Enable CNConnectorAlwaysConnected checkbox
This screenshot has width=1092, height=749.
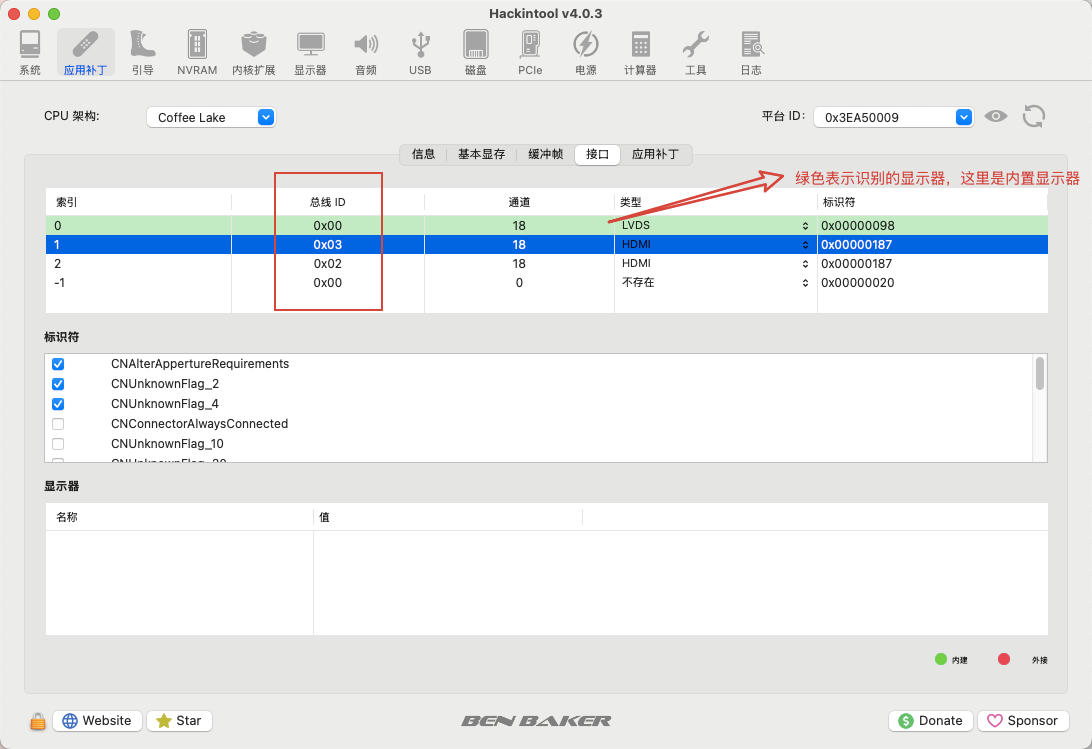click(58, 424)
